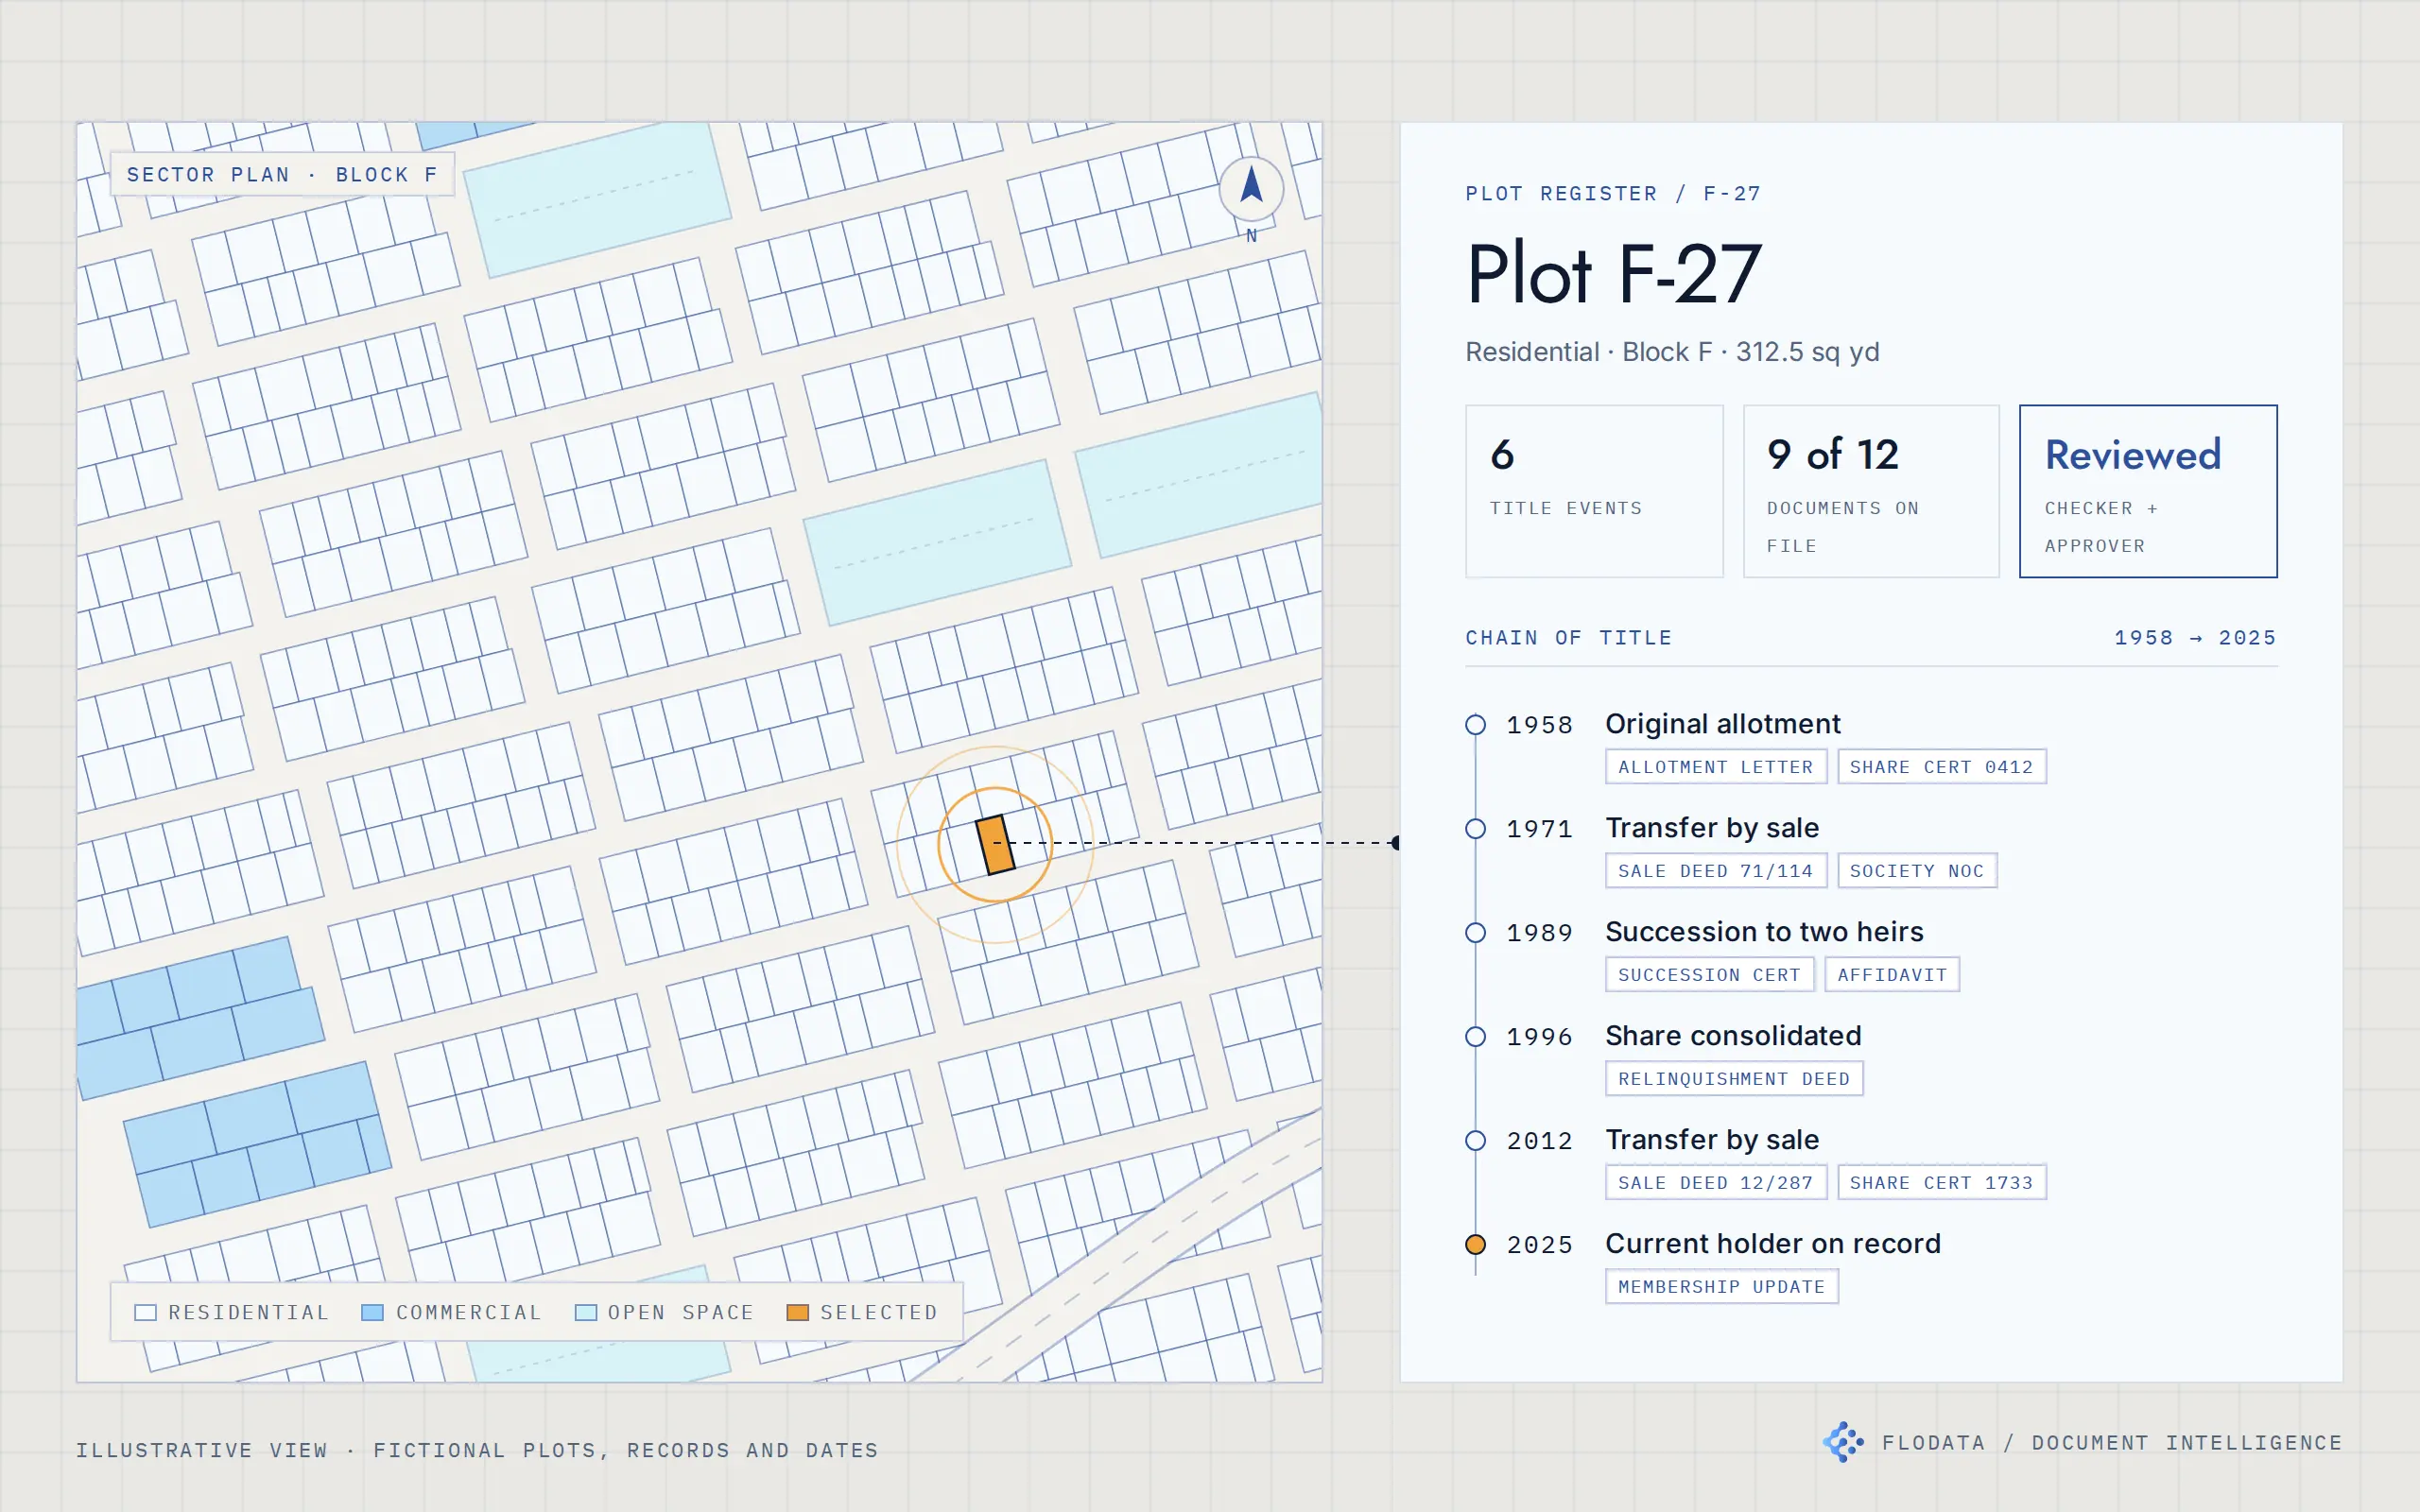Open the Relinquishment Deed tag
Image resolution: width=2420 pixels, height=1512 pixels.
pos(1734,1079)
